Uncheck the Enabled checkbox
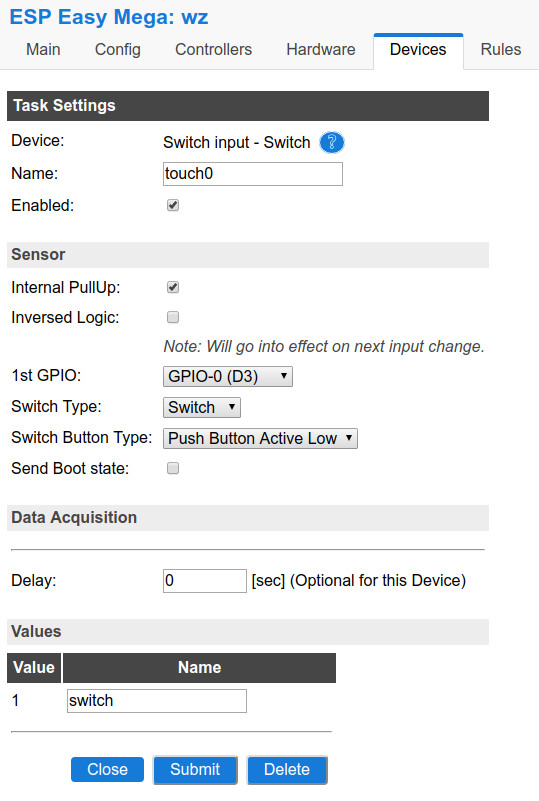539x801 pixels. pyautogui.click(x=173, y=205)
